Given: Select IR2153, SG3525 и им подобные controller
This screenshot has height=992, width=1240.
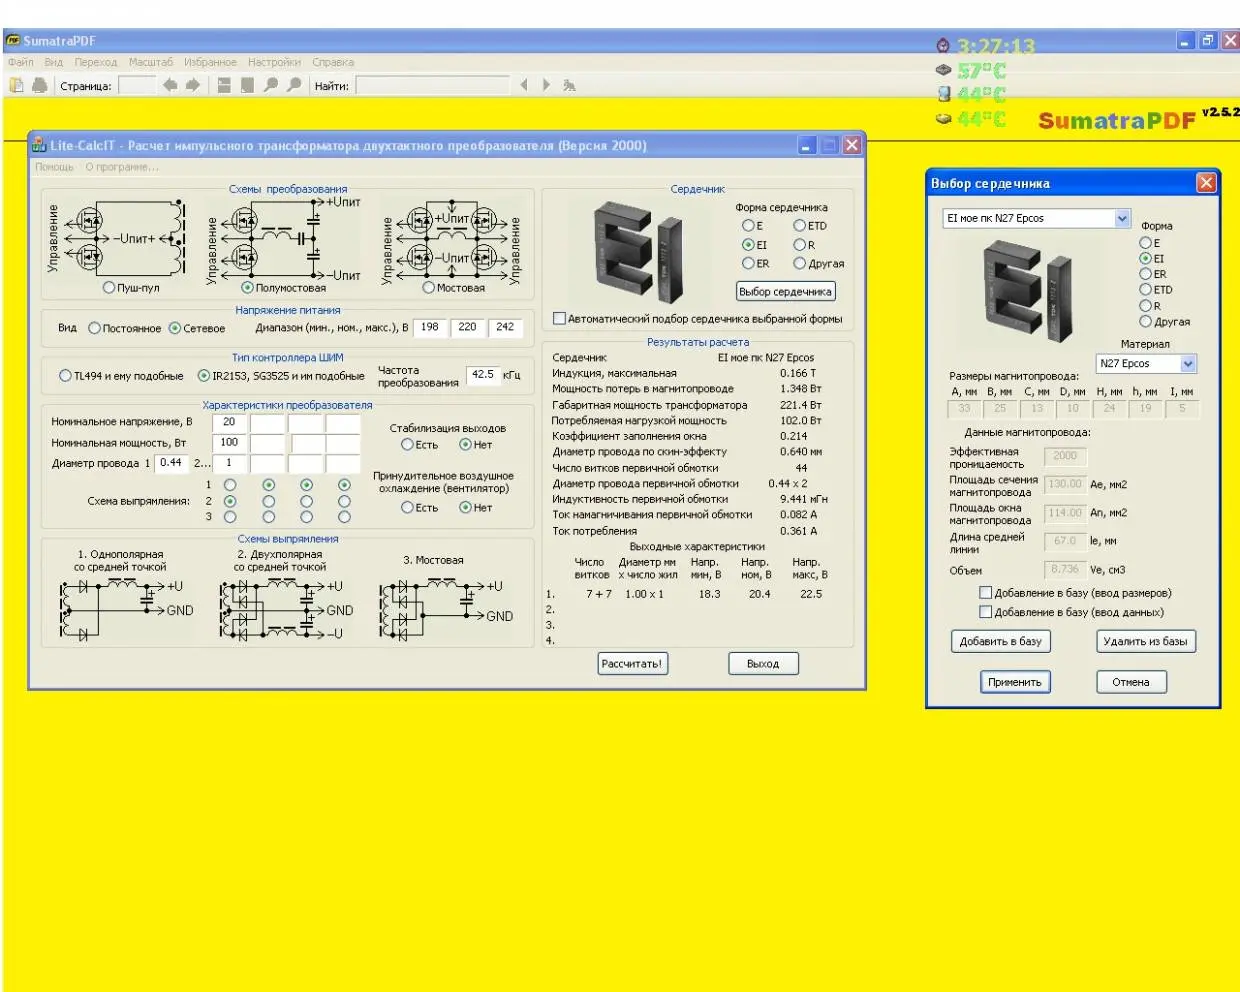Looking at the screenshot, I should tap(204, 376).
